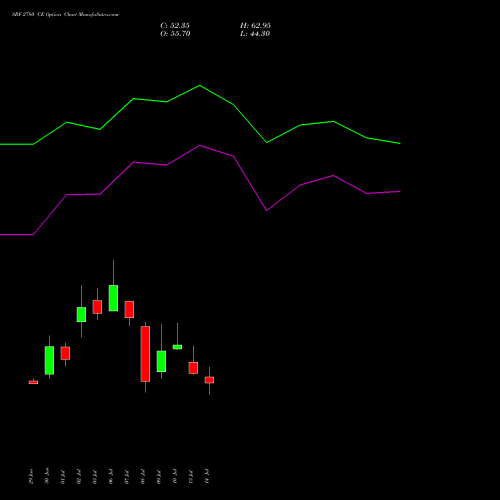Select the 06 Jul date label
Image resolution: width=500 pixels, height=500 pixels.
(x=111, y=477)
